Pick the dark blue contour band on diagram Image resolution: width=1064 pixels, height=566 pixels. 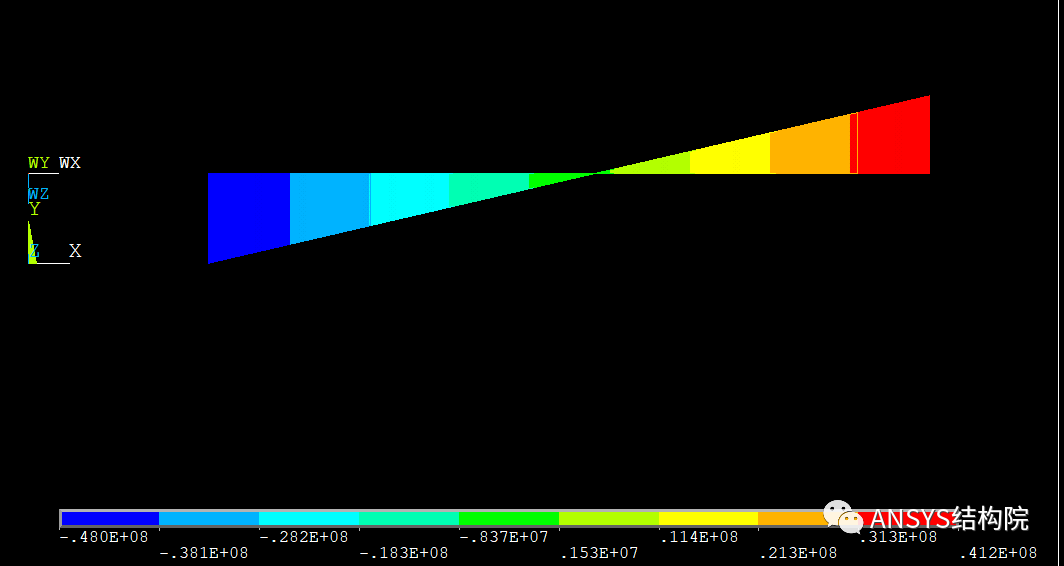pyautogui.click(x=248, y=212)
